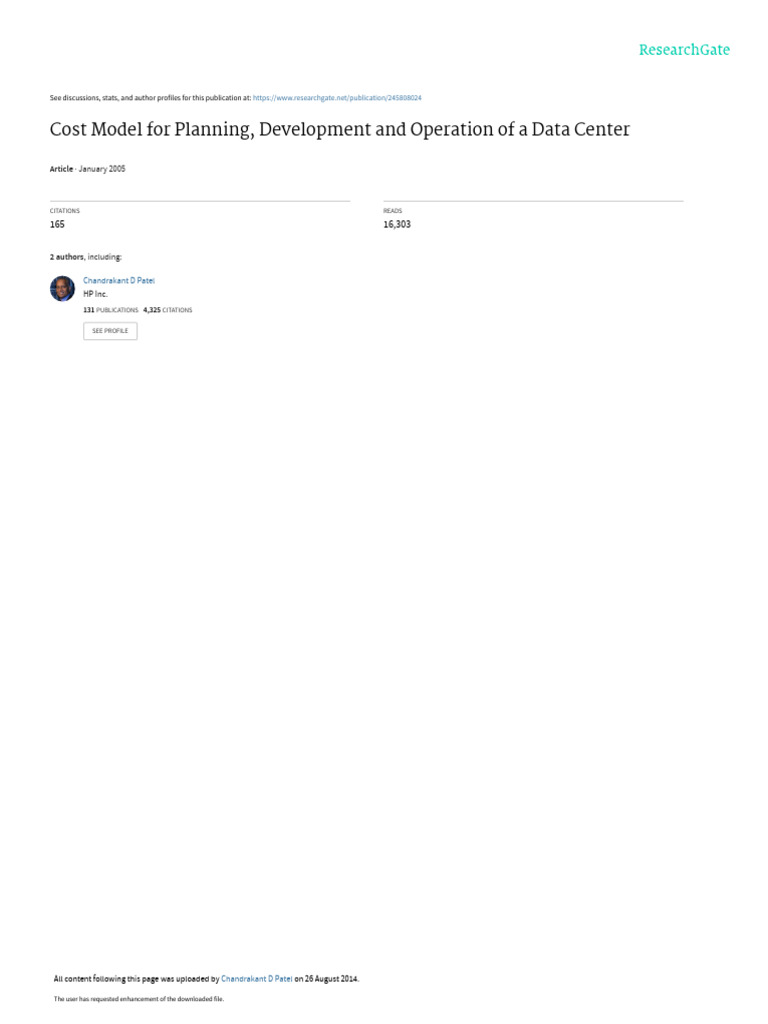This screenshot has width=768, height=1024.
Task: Click the 131 publications stat
Action: (x=110, y=310)
